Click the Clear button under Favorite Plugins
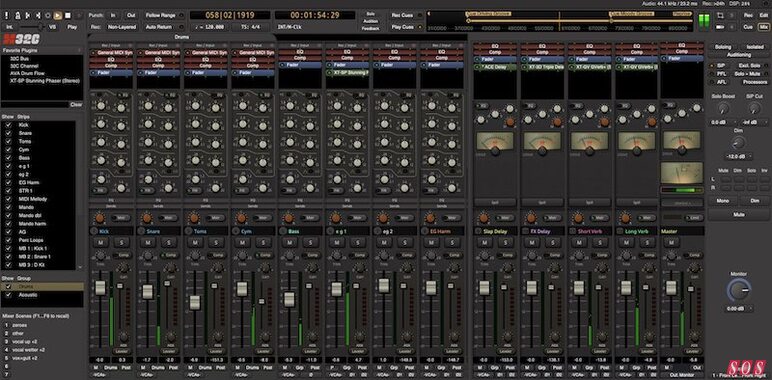772x380 pixels. click(x=76, y=104)
